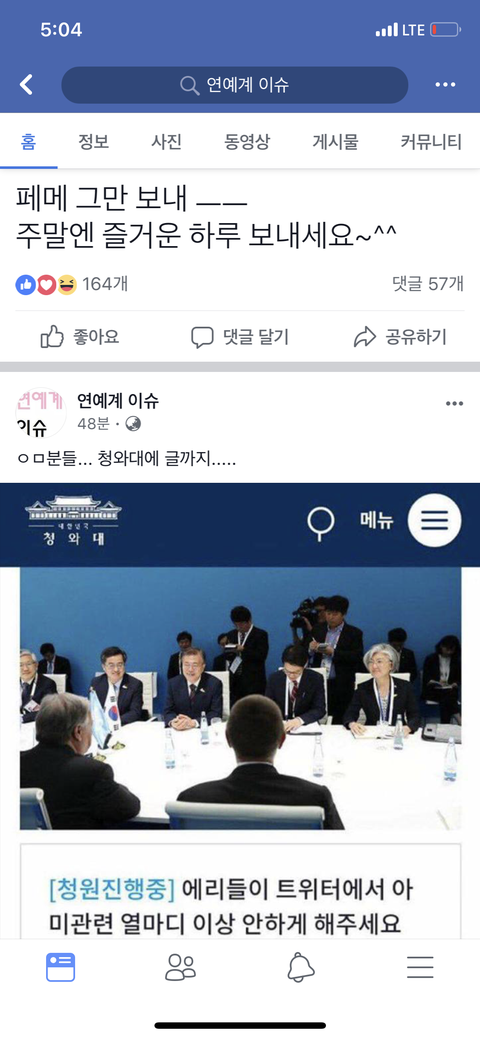This screenshot has width=480, height=1039.
Task: Tap 공유하기 share button
Action: coord(400,337)
